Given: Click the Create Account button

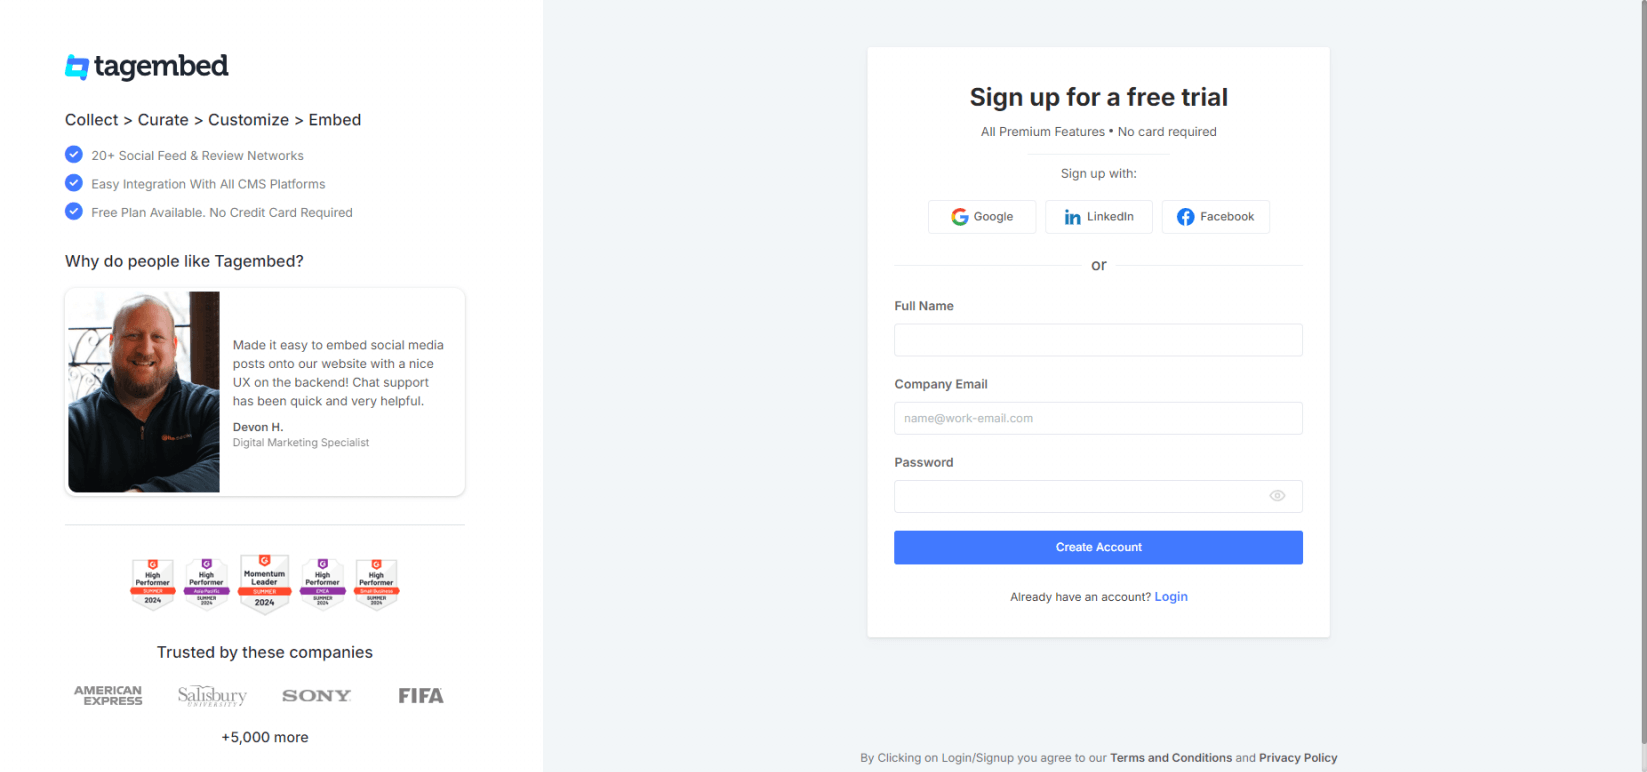Looking at the screenshot, I should (x=1098, y=547).
